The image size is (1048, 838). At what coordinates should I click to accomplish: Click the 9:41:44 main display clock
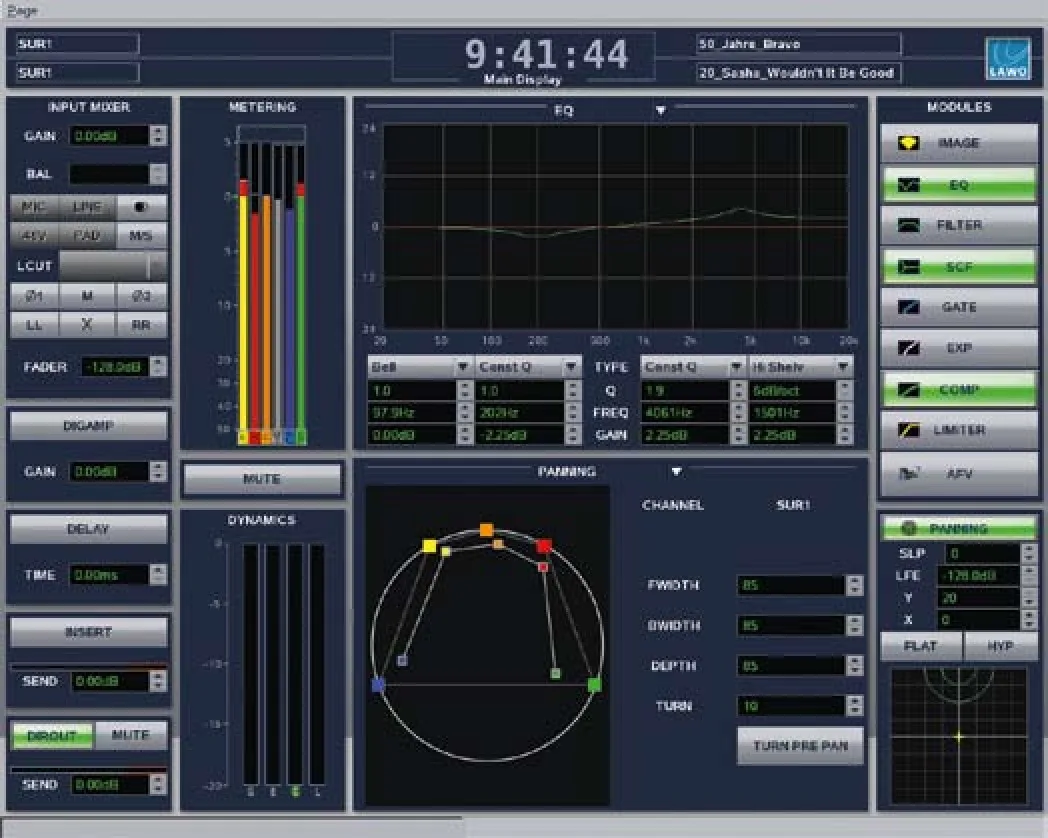[546, 55]
